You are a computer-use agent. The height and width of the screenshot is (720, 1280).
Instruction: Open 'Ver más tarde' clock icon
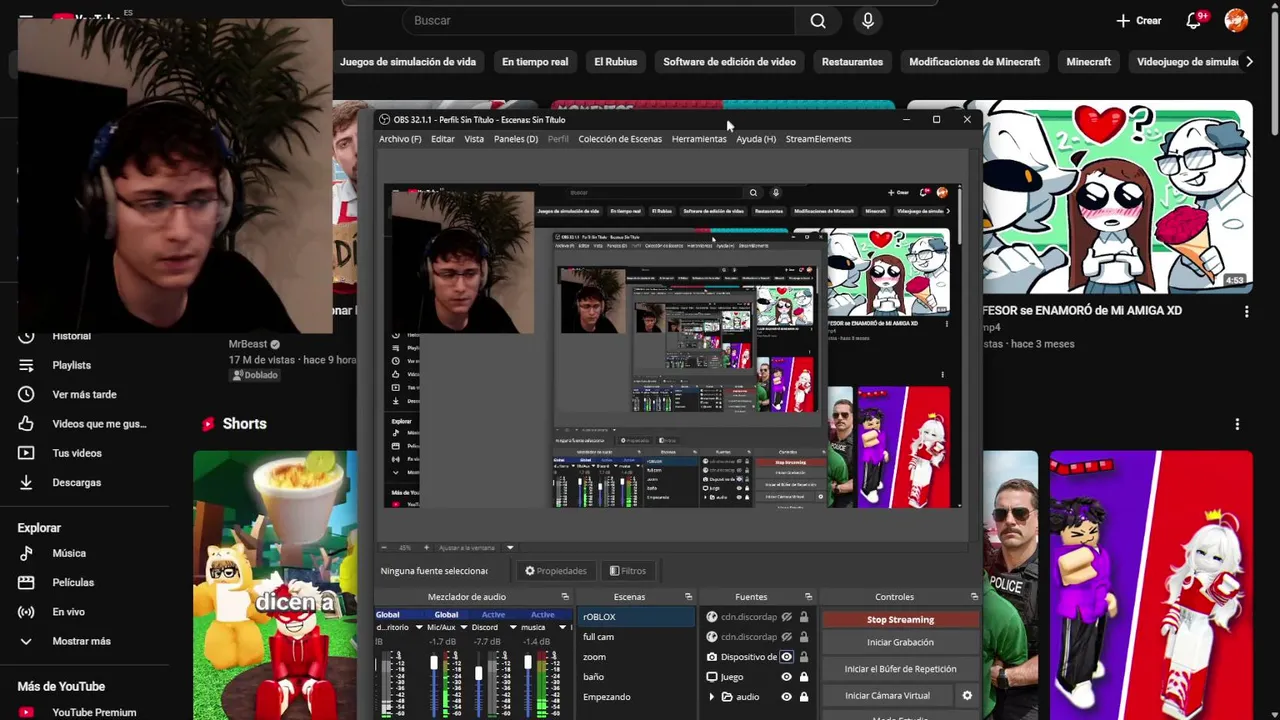click(x=26, y=395)
